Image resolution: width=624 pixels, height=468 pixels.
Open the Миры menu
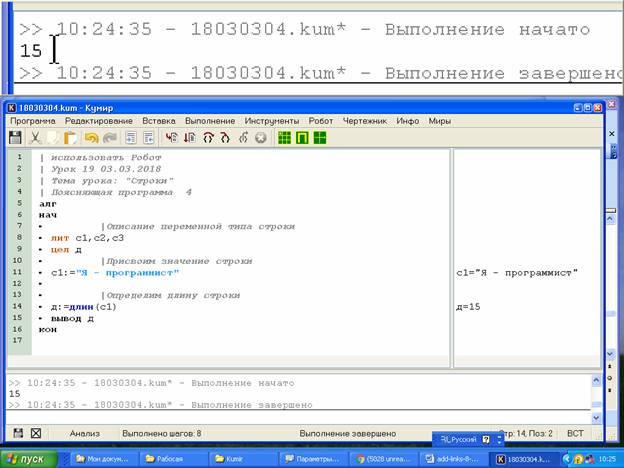[x=439, y=121]
